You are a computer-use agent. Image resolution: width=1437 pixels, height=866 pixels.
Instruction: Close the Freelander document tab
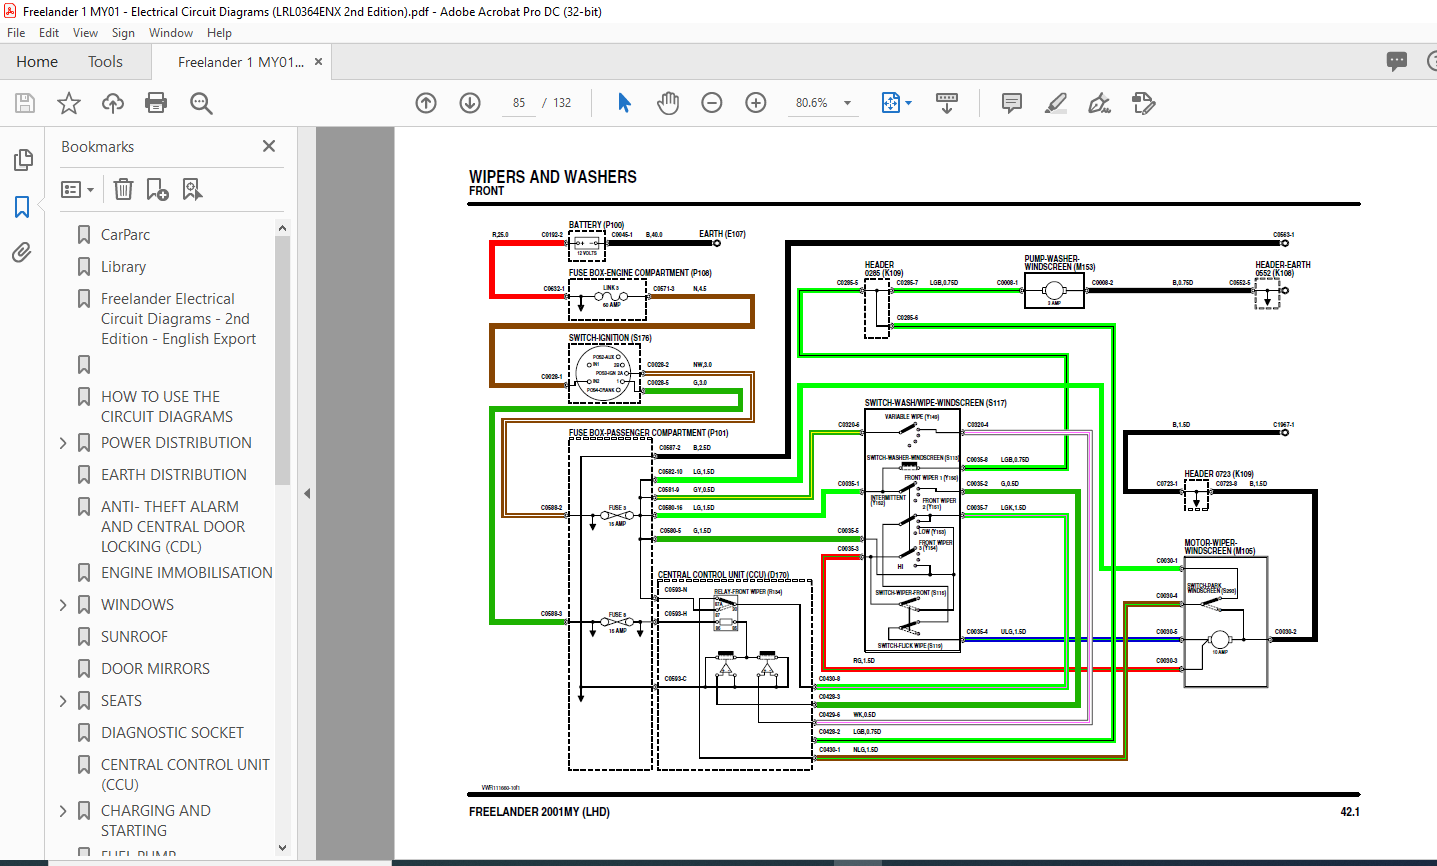click(x=318, y=62)
